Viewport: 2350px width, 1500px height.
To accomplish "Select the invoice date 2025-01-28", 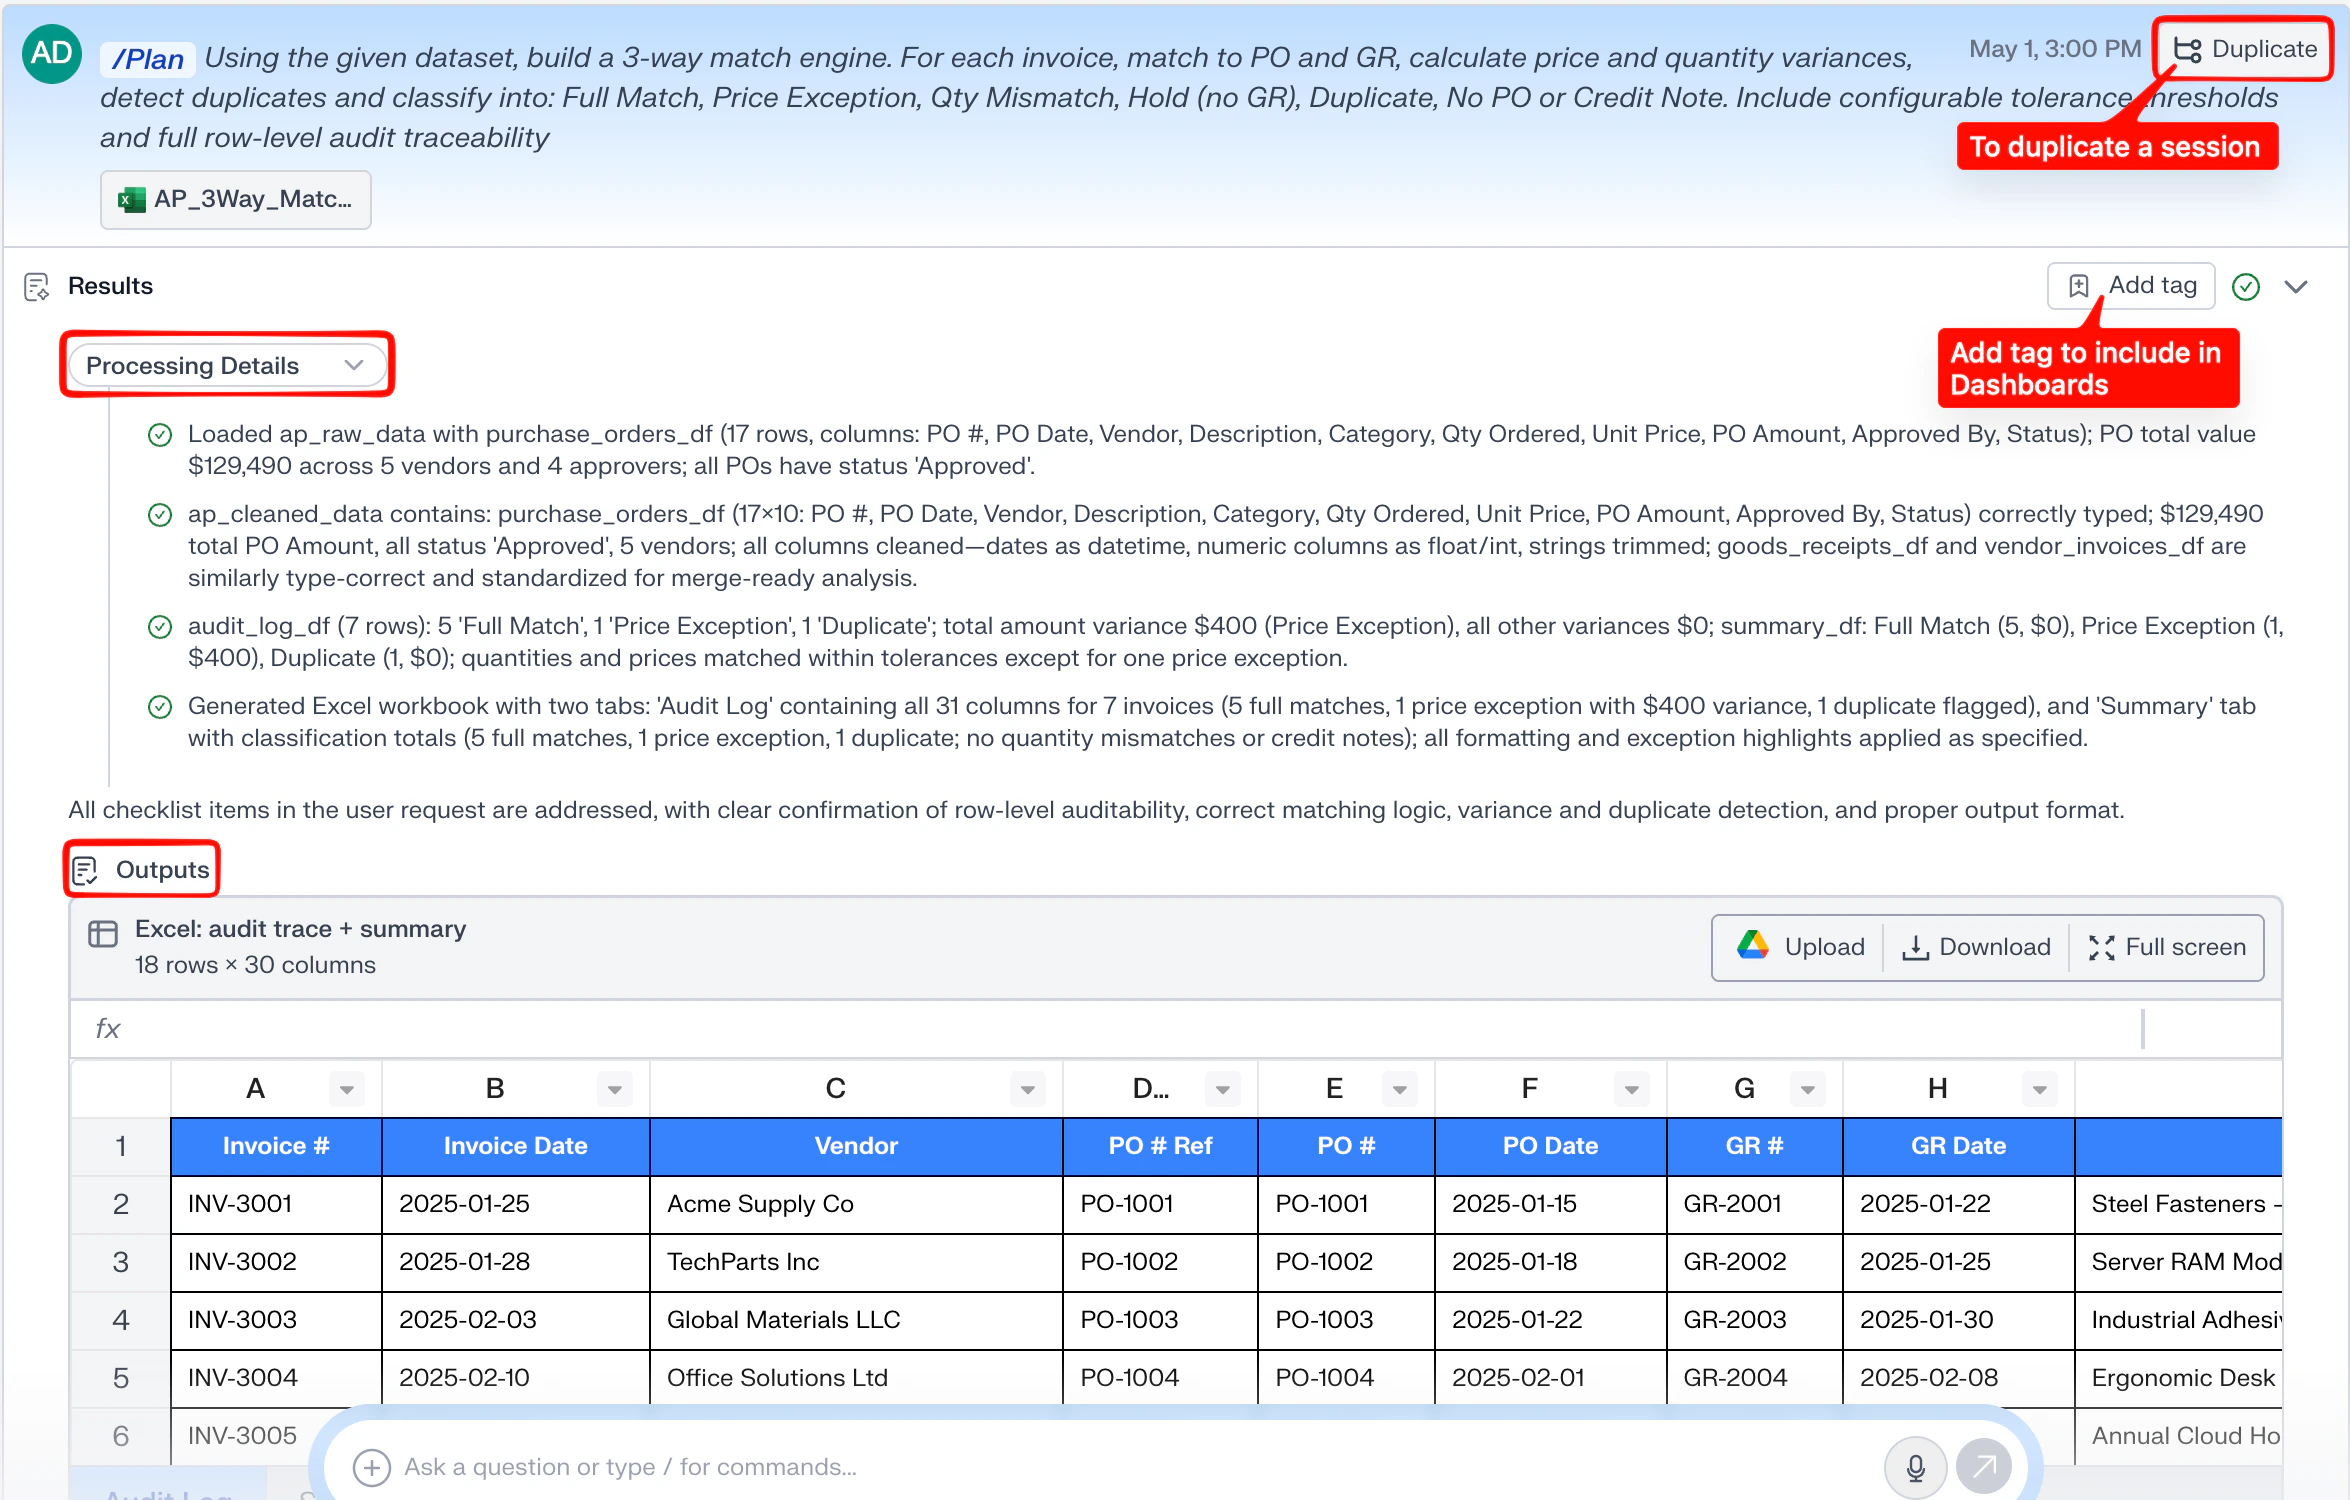I will coord(516,1262).
